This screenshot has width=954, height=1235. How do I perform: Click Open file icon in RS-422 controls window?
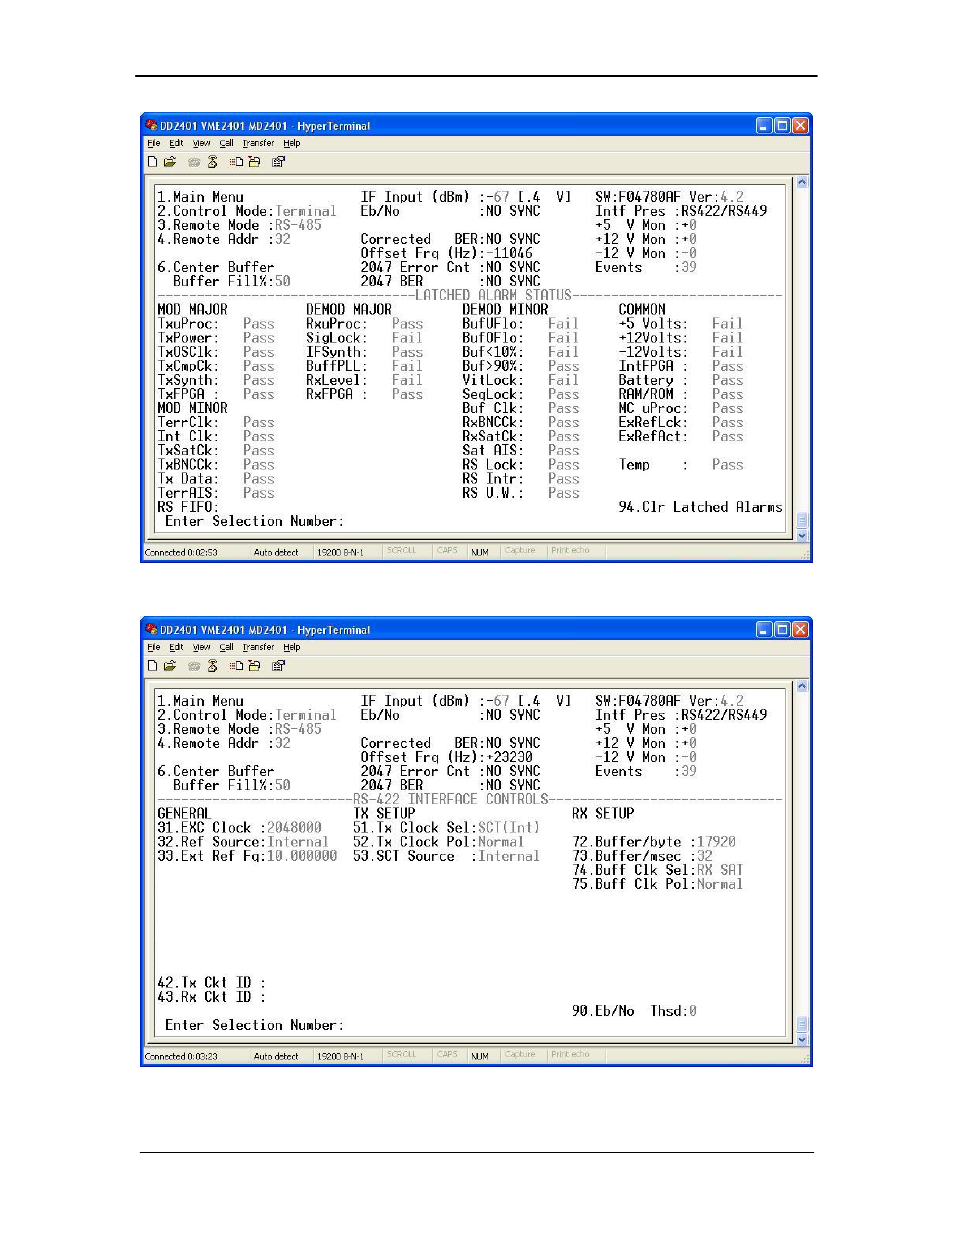click(170, 665)
